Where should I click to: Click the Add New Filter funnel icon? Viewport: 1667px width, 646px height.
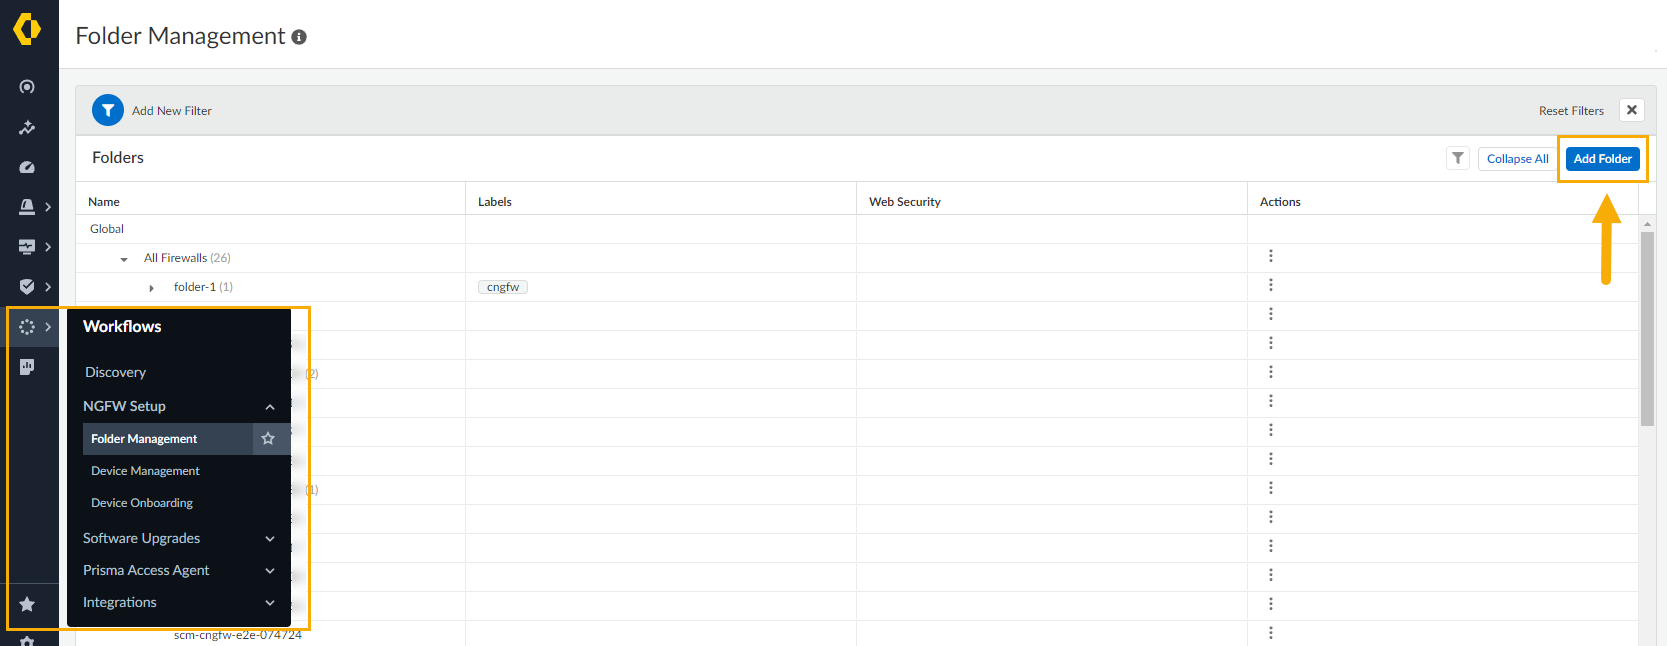(108, 110)
